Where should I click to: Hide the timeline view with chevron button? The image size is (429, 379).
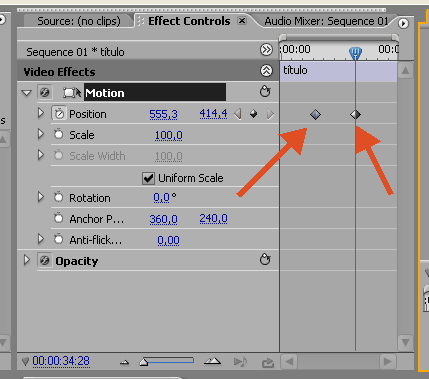point(266,50)
